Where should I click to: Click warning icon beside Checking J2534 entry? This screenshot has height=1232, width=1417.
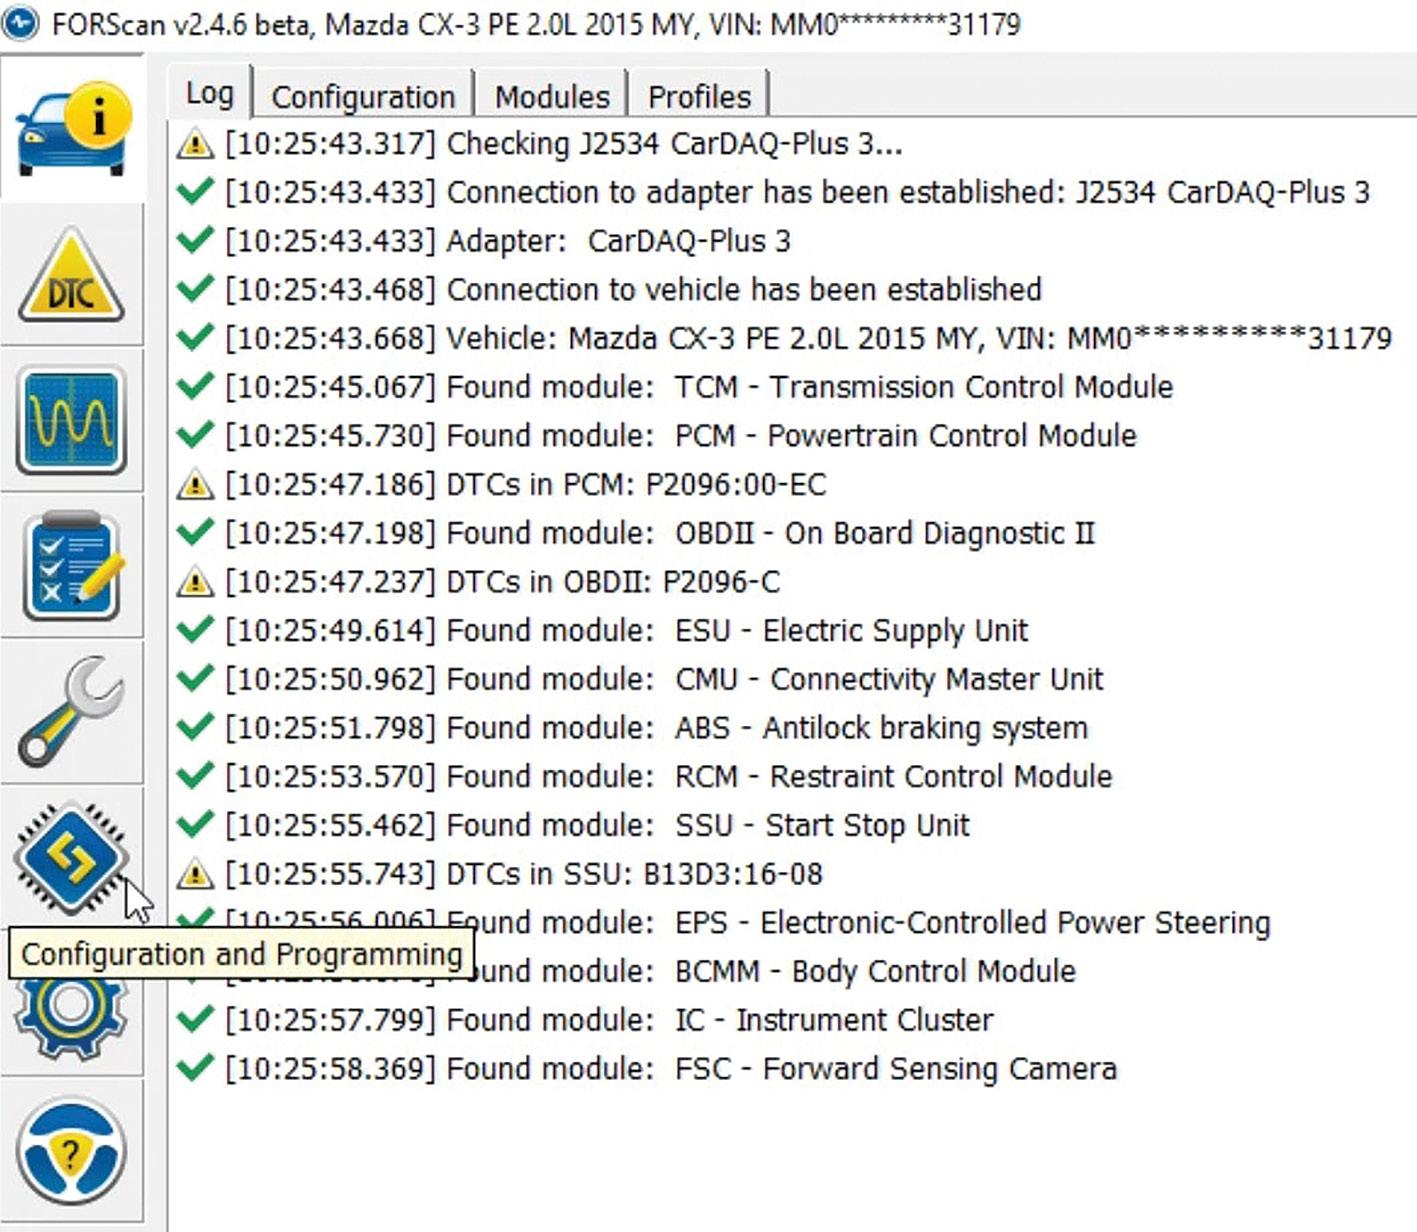[x=195, y=144]
